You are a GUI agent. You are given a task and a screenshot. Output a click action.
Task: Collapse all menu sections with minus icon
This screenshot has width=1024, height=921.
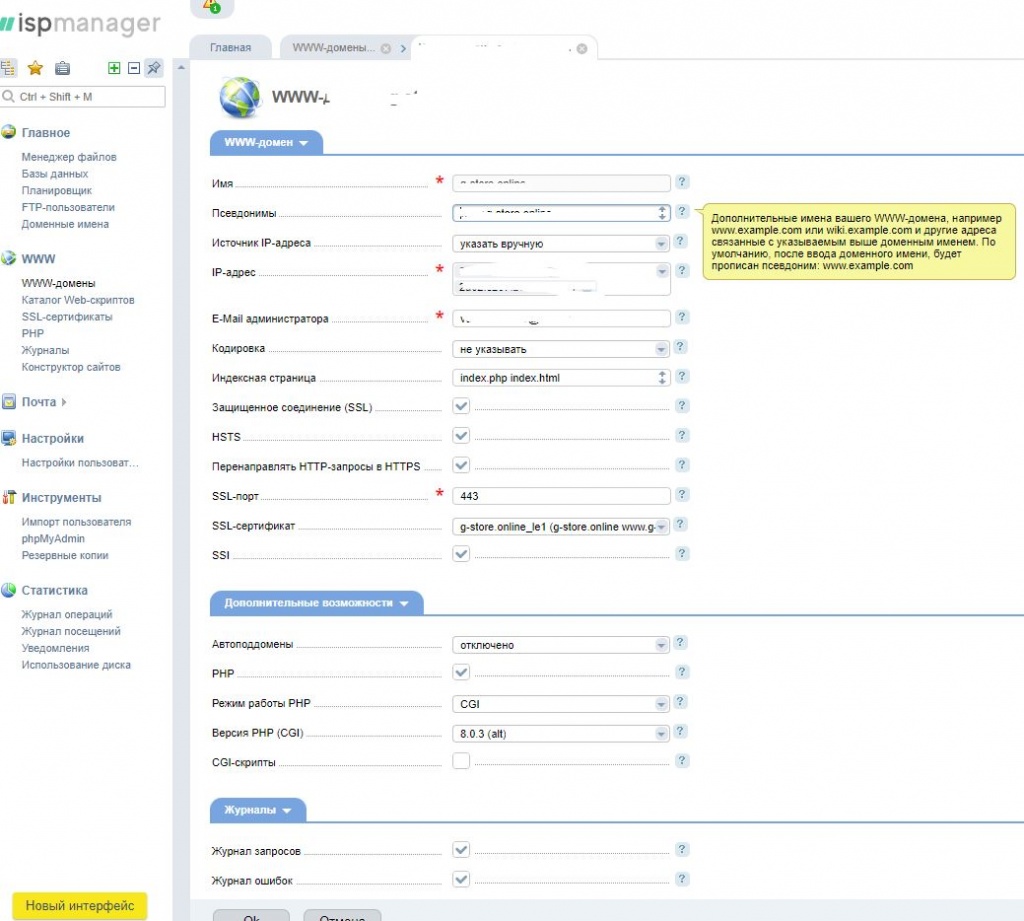(133, 68)
